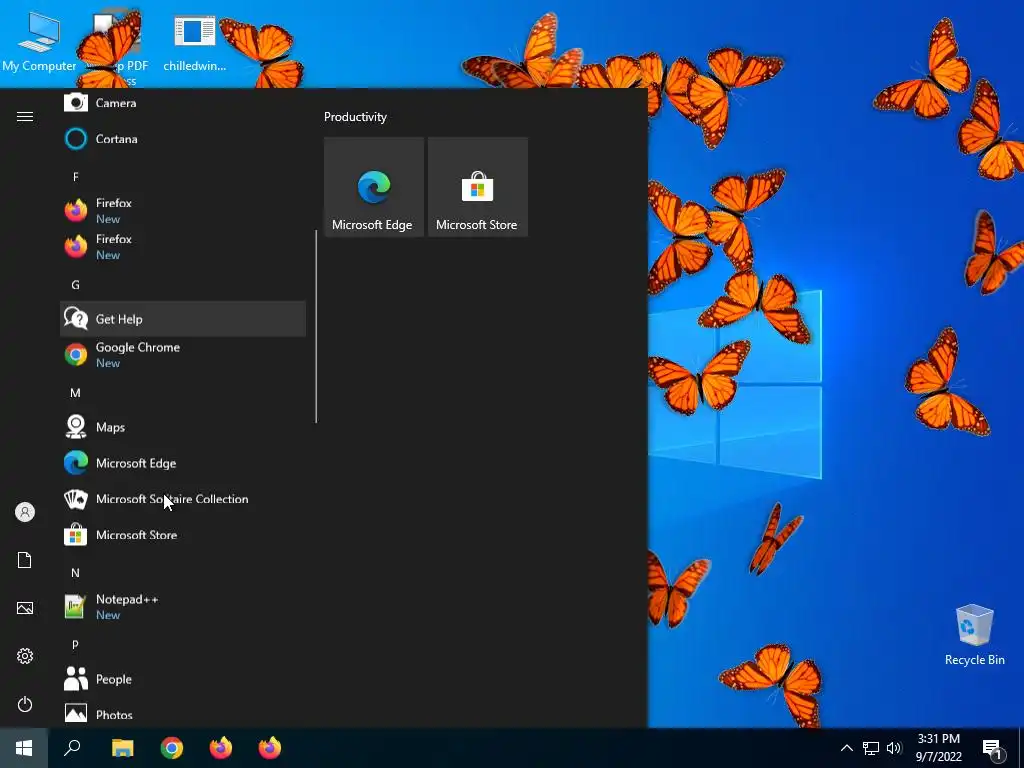Image resolution: width=1024 pixels, height=768 pixels.
Task: Open Pictures from the Start sidebar
Action: 25,608
